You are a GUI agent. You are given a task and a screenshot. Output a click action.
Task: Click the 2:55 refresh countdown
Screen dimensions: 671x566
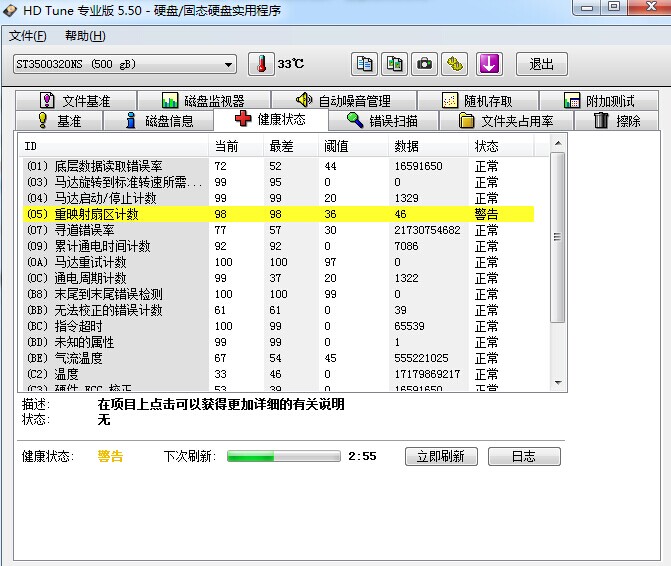tap(362, 456)
